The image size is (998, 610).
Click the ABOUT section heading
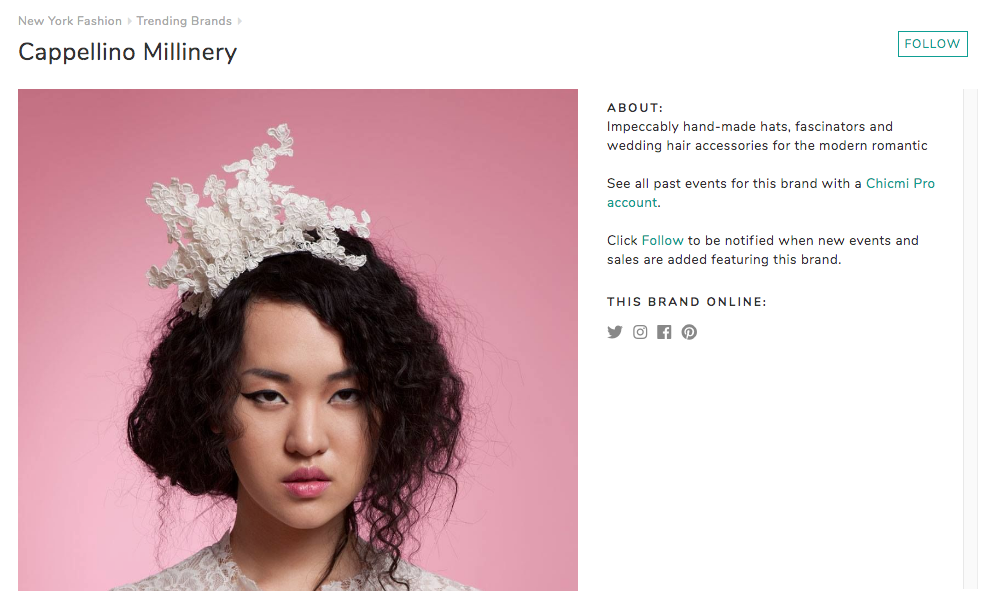click(635, 108)
